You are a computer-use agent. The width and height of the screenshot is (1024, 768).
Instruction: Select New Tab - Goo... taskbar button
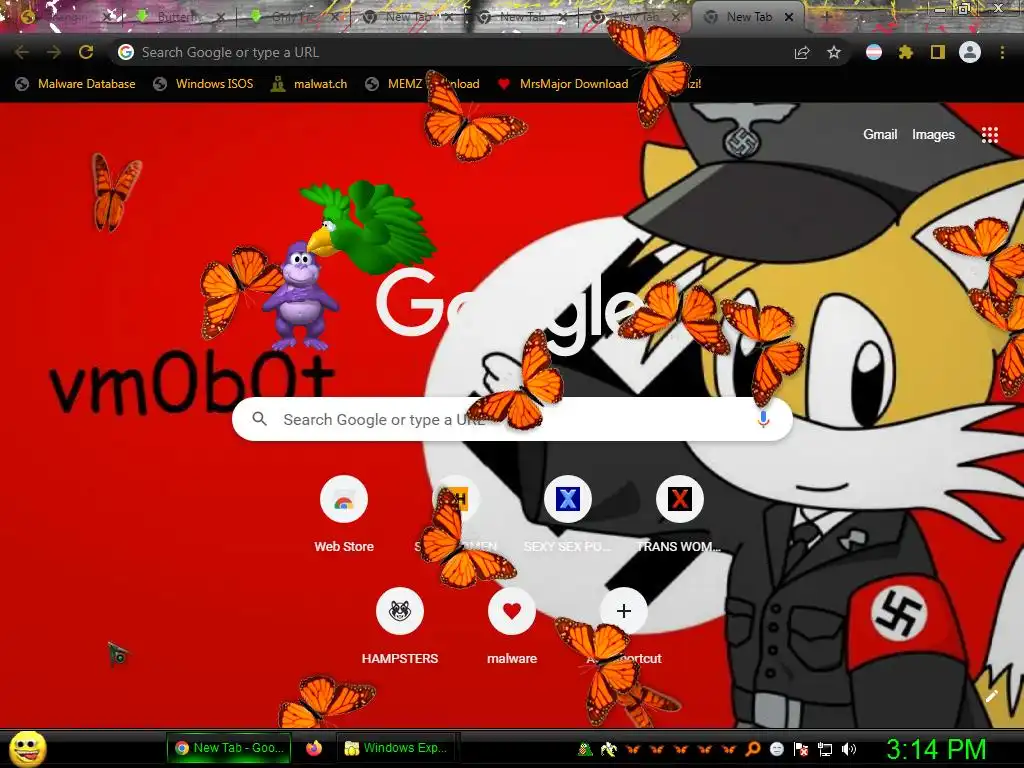pos(229,748)
